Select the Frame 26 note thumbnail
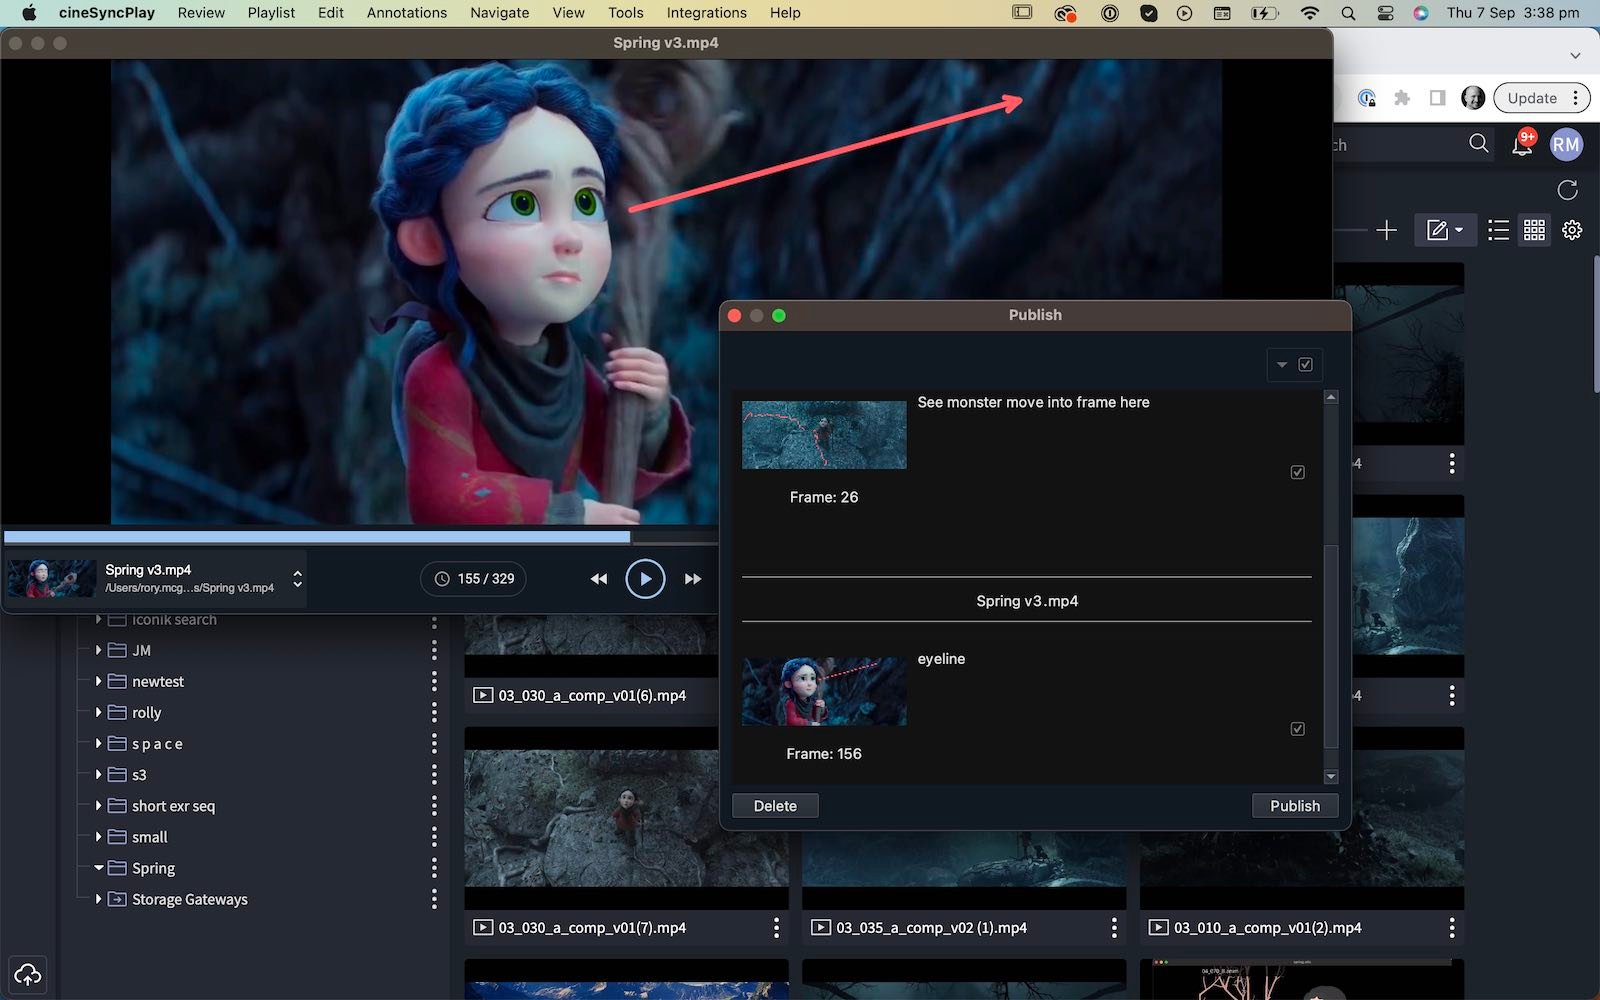Image resolution: width=1600 pixels, height=1000 pixels. tap(824, 435)
